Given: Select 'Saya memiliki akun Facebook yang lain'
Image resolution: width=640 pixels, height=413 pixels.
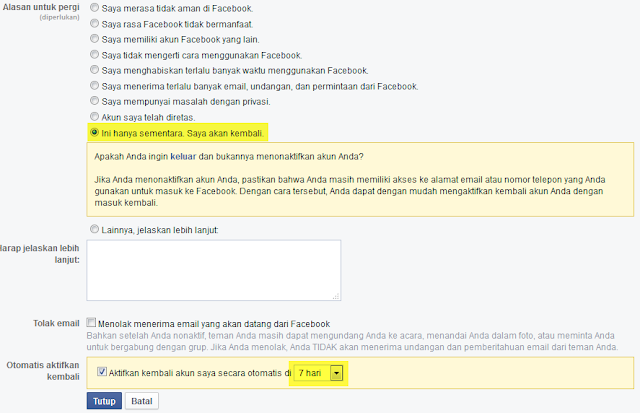Looking at the screenshot, I should [x=94, y=38].
